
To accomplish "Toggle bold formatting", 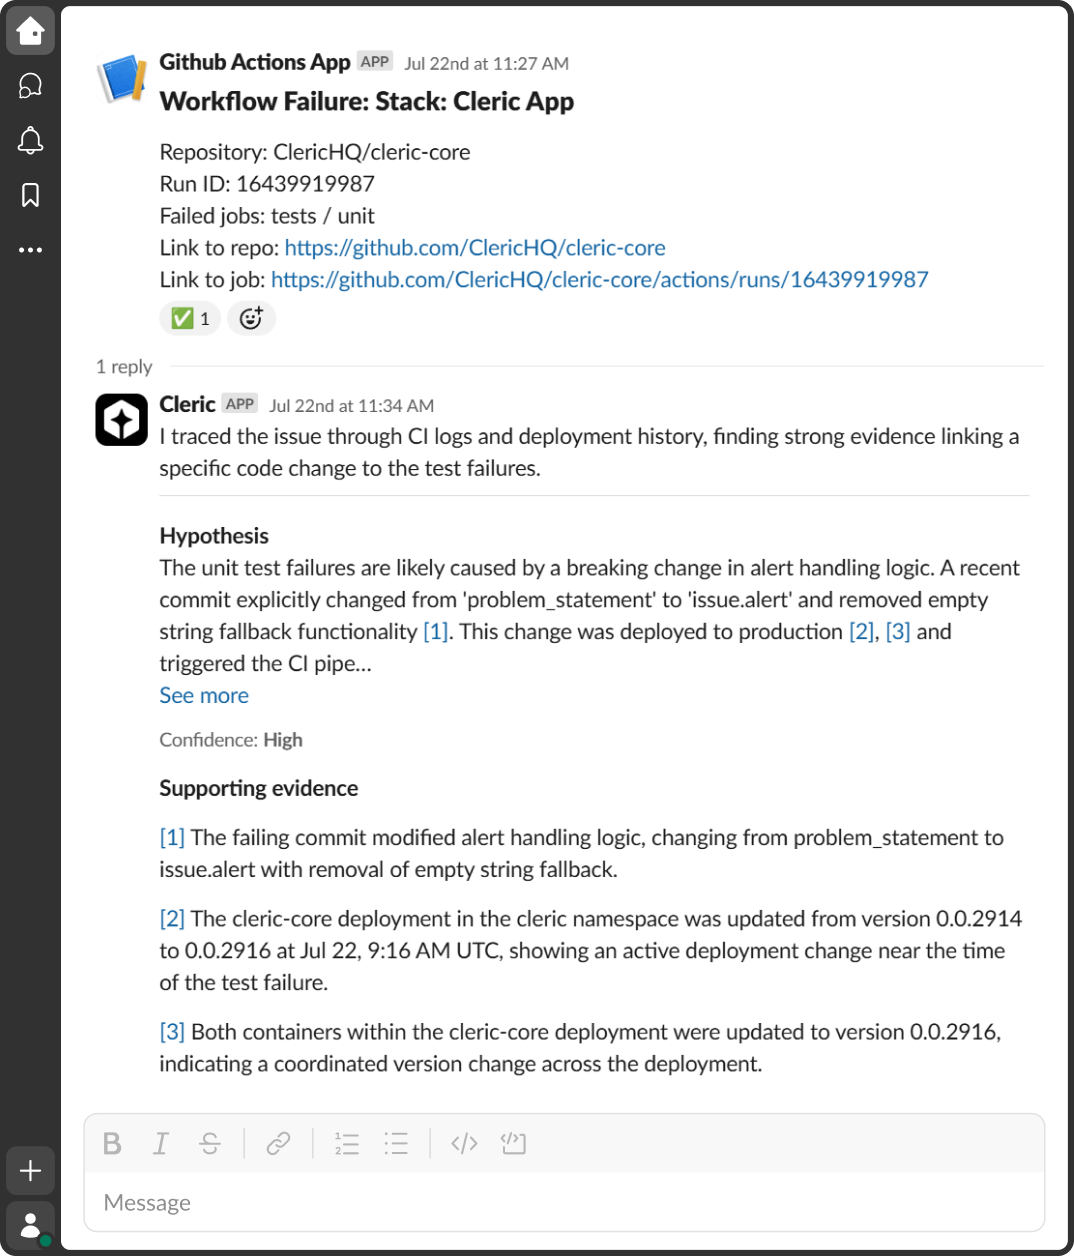I will point(112,1143).
